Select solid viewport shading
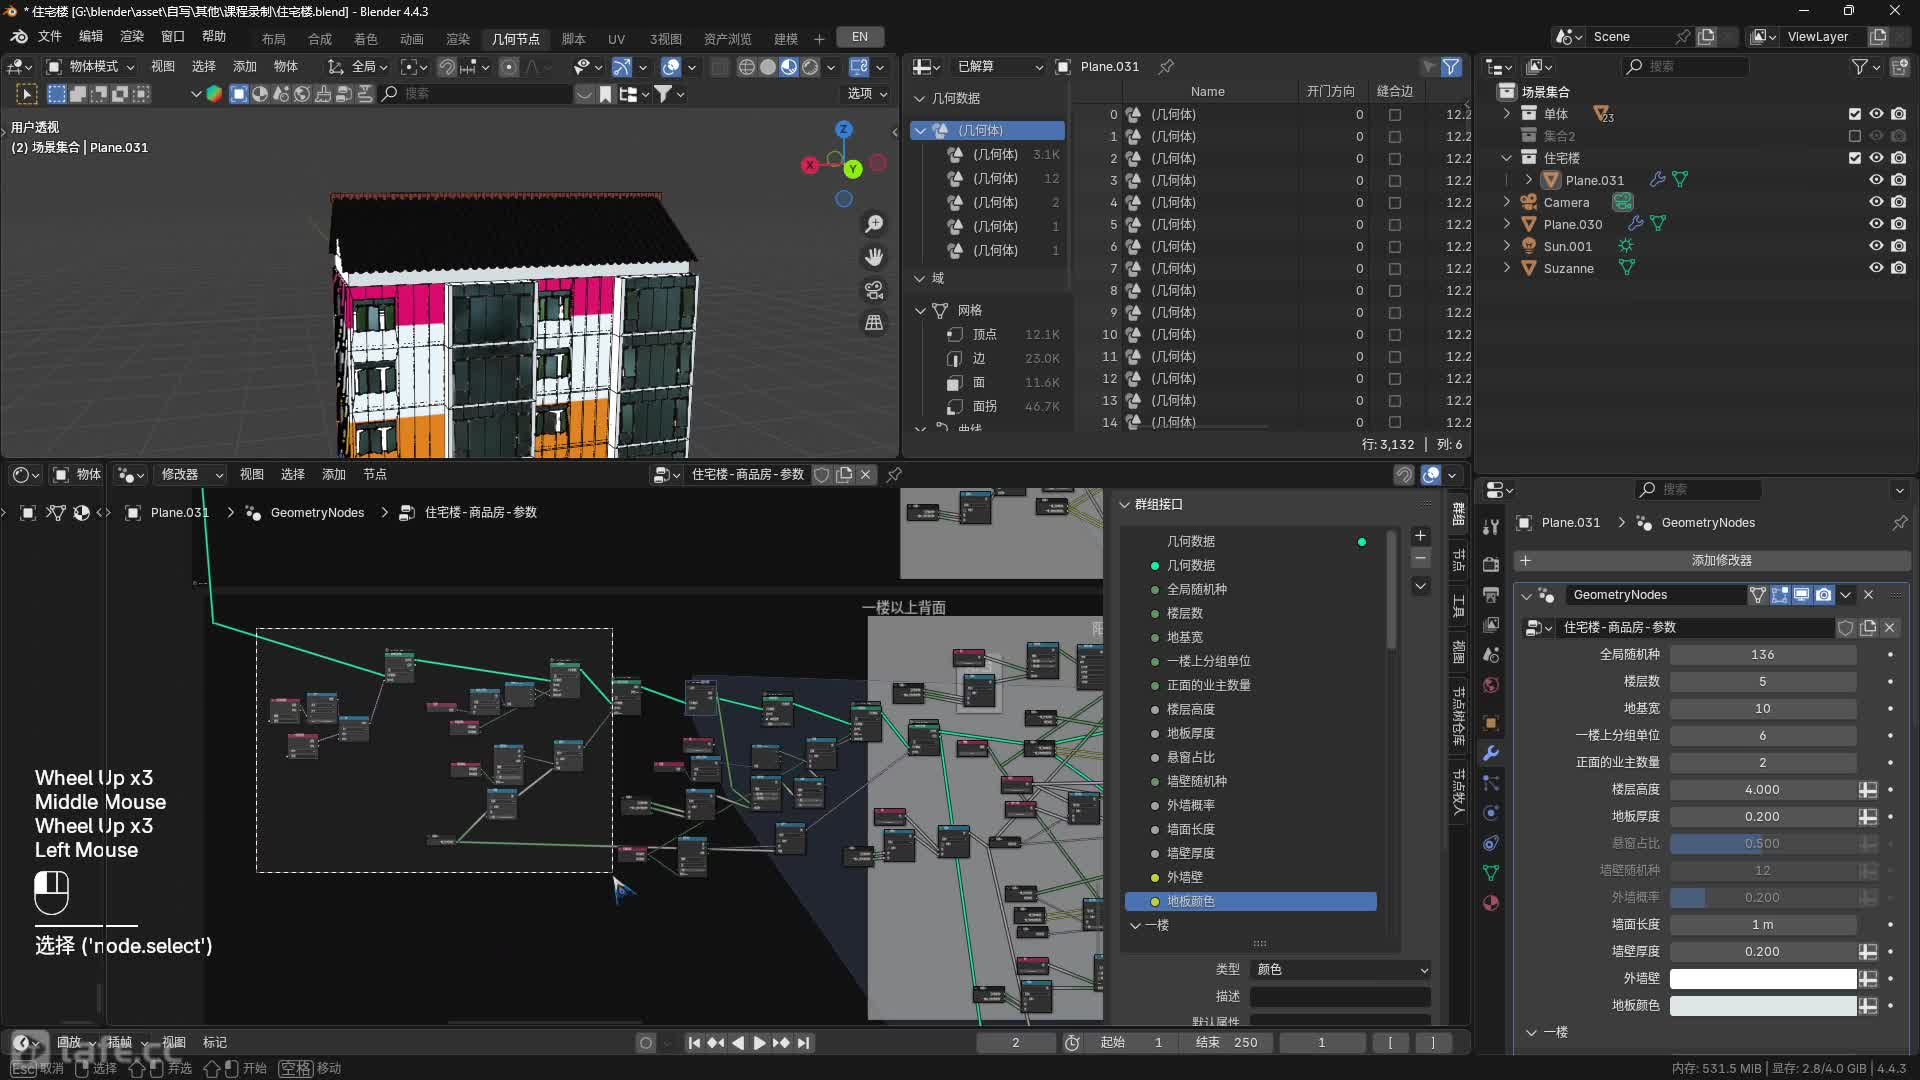The width and height of the screenshot is (1920, 1080). (x=767, y=67)
